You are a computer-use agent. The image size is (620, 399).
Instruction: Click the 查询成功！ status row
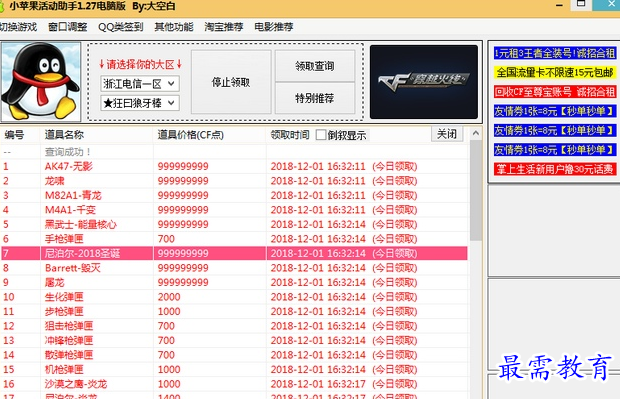[234, 152]
